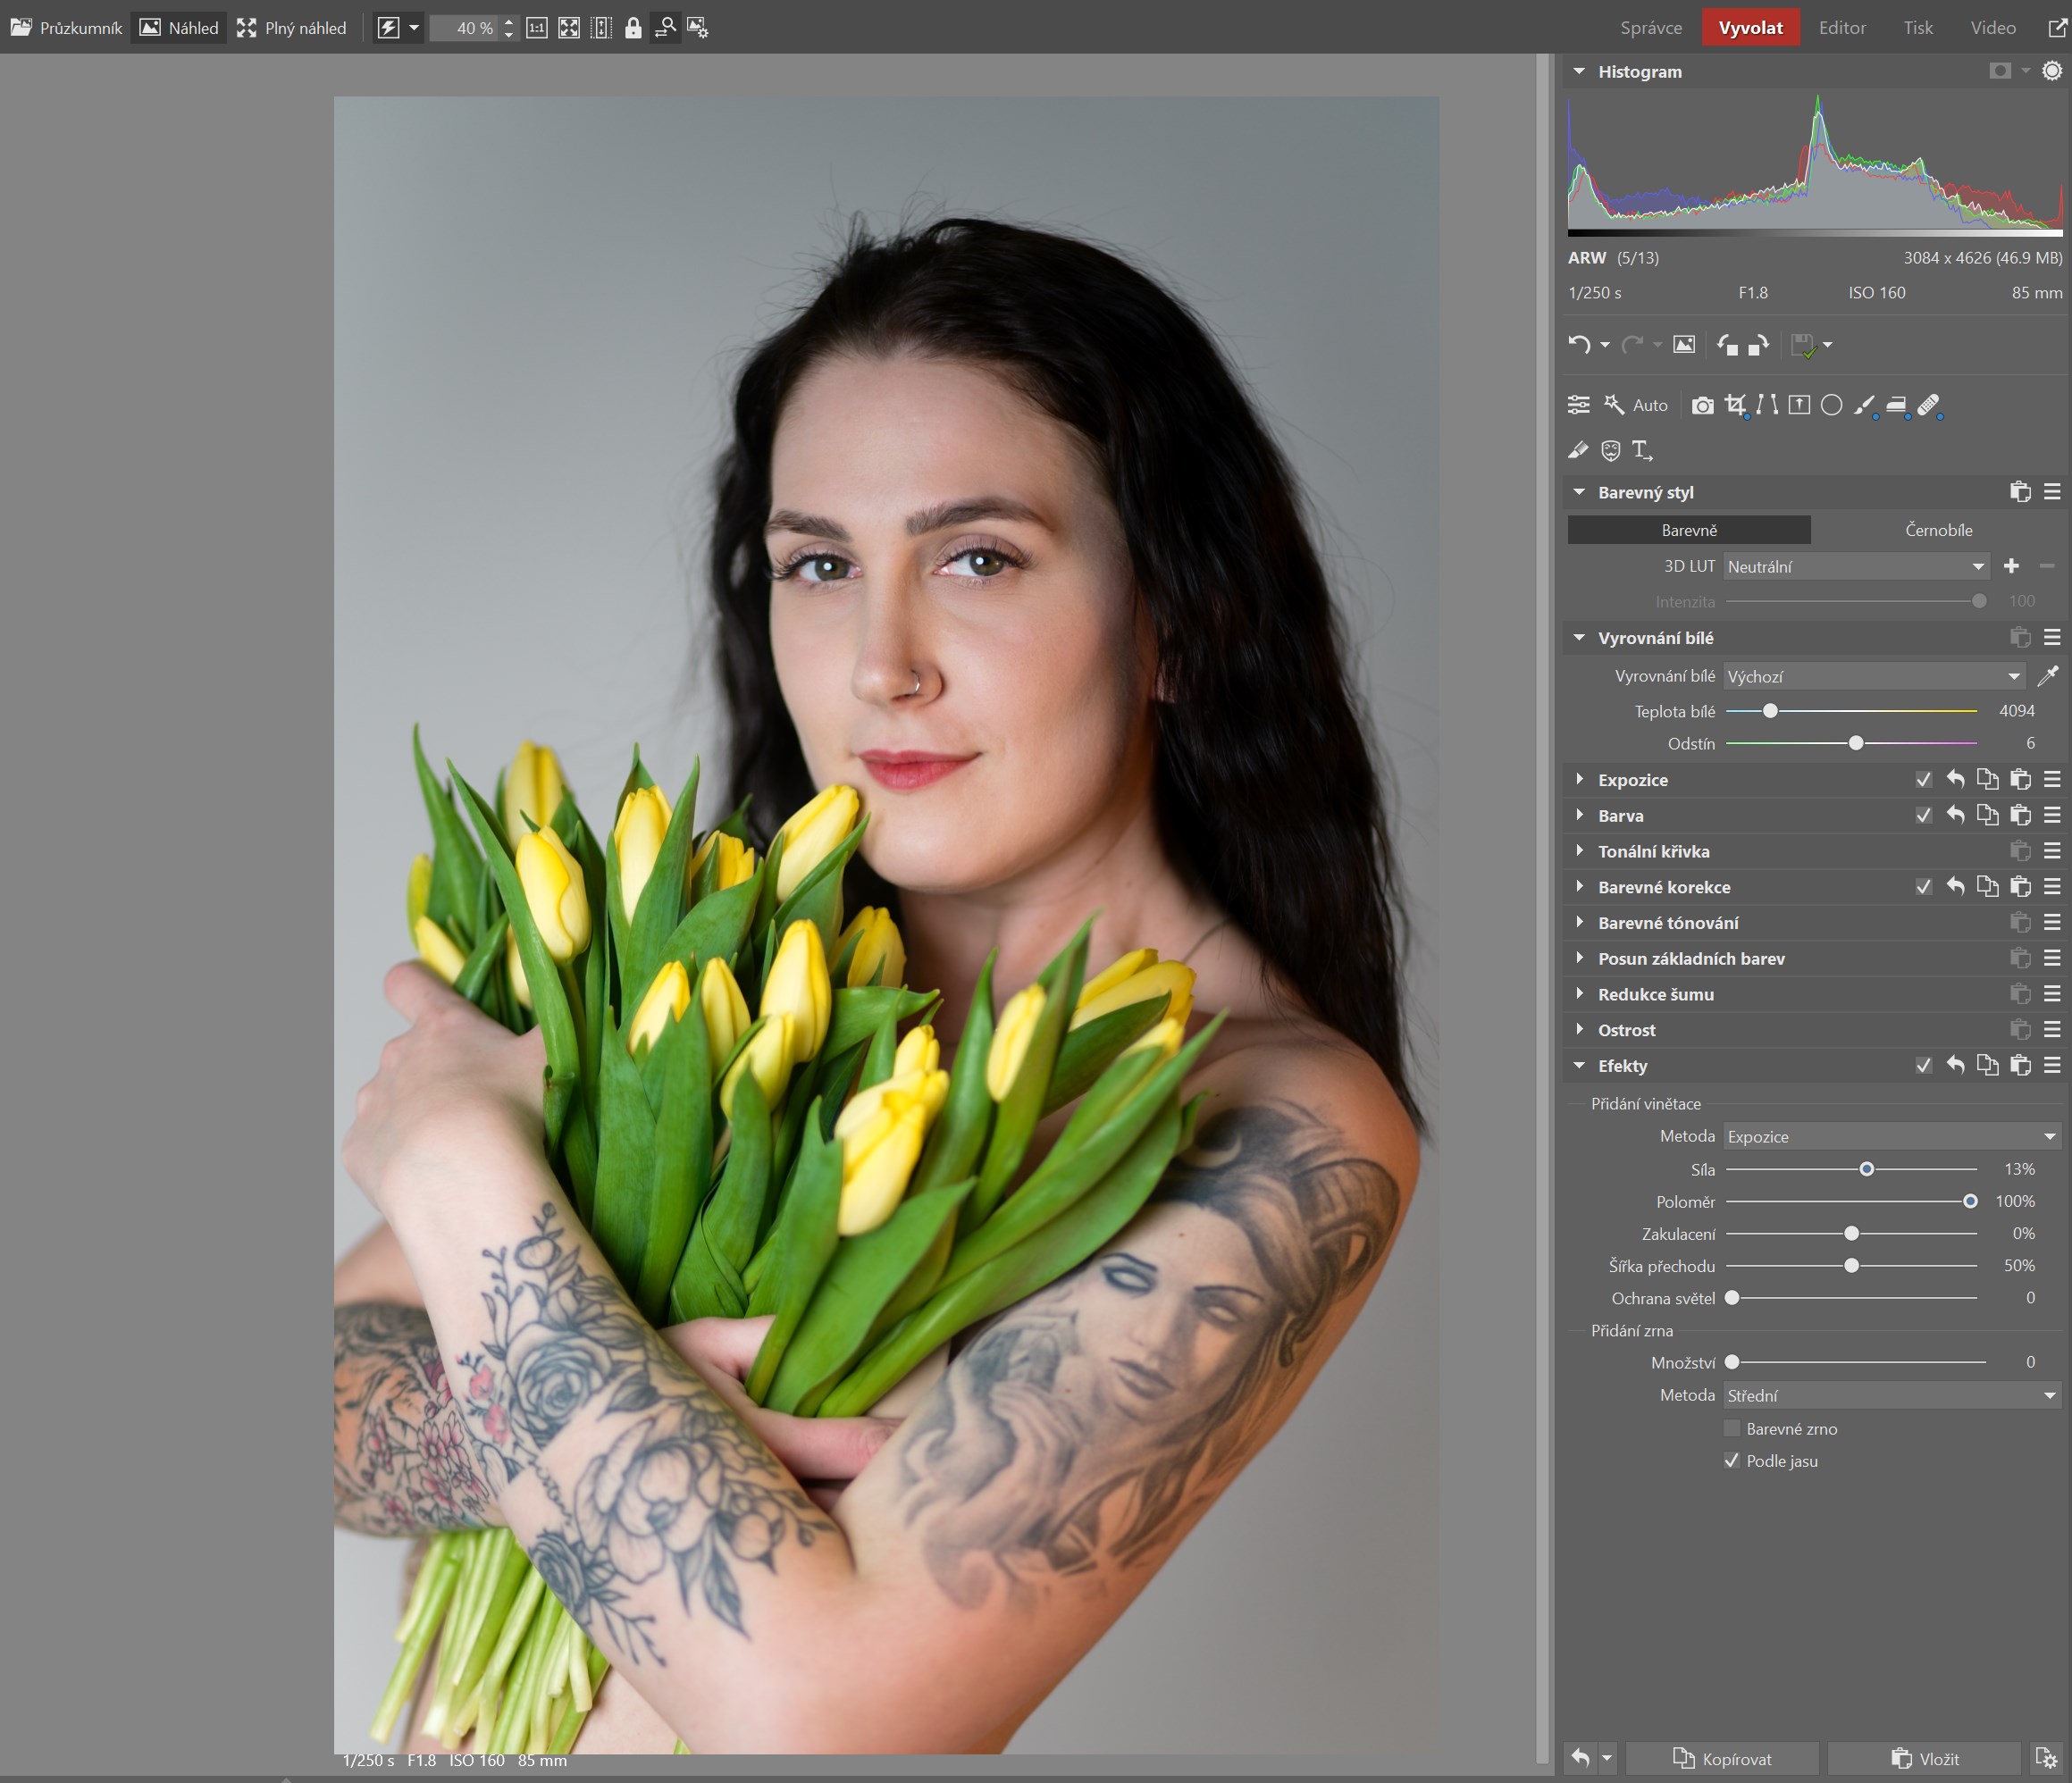Open the vignette Metoda Expozice dropdown
This screenshot has width=2072, height=1783.
pyautogui.click(x=1890, y=1137)
